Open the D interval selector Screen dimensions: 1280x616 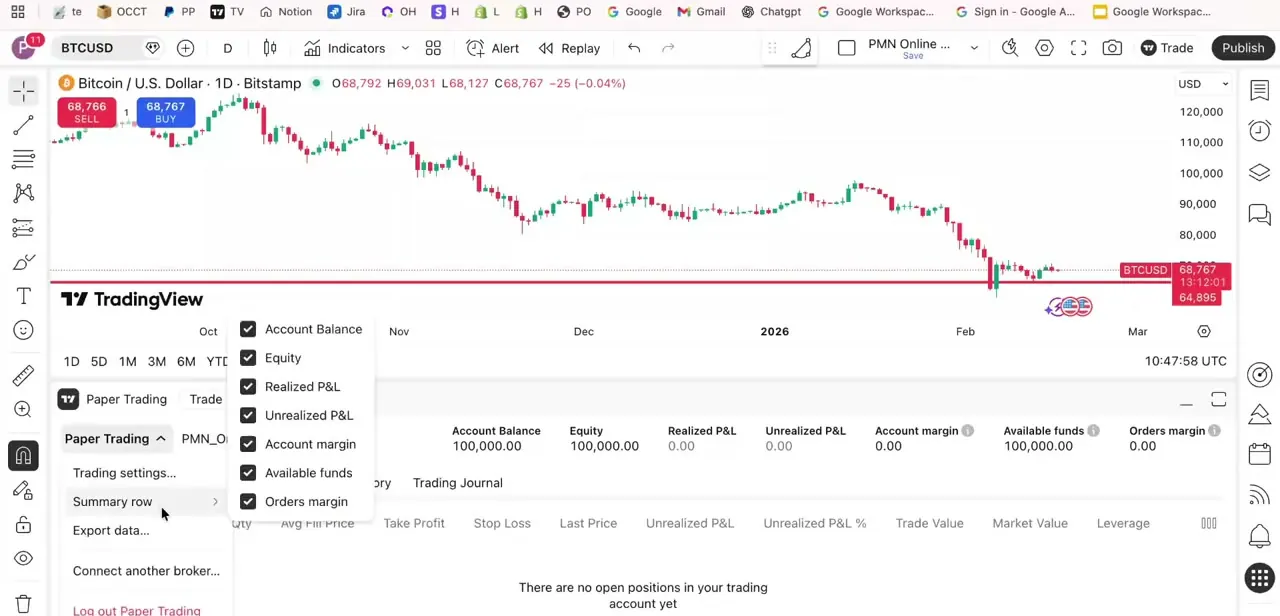tap(227, 48)
